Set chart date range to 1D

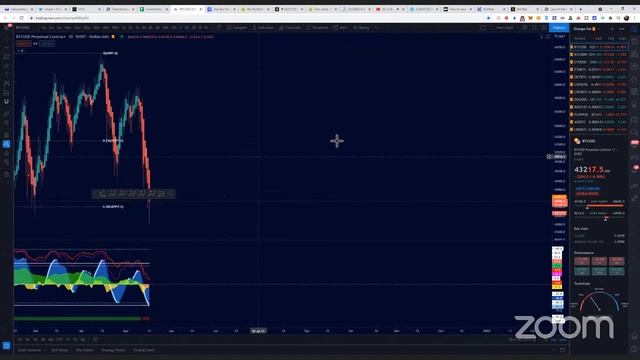coord(20,340)
